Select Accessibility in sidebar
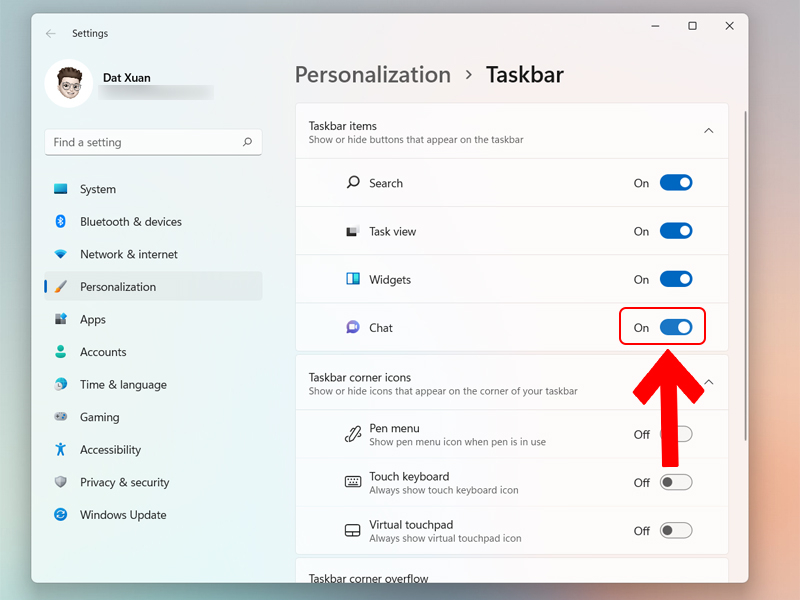 (153, 450)
